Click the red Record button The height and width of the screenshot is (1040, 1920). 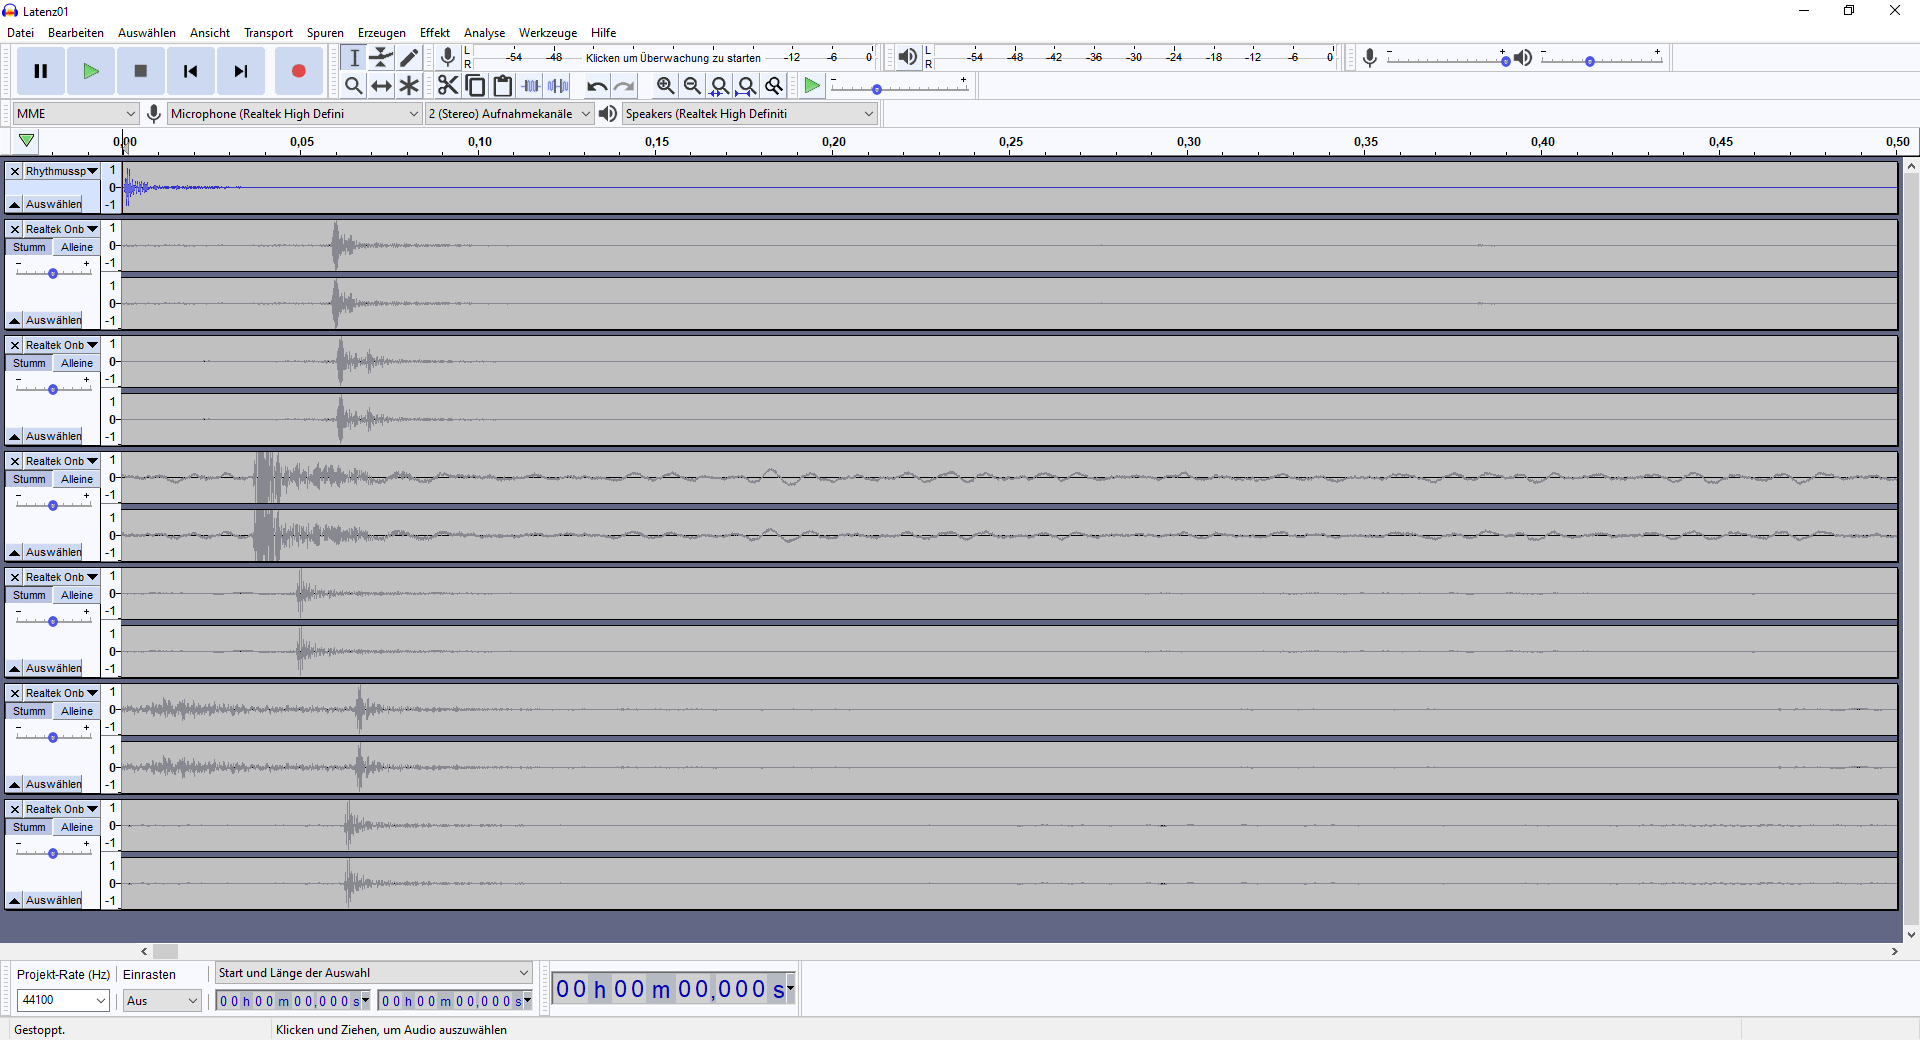coord(298,71)
